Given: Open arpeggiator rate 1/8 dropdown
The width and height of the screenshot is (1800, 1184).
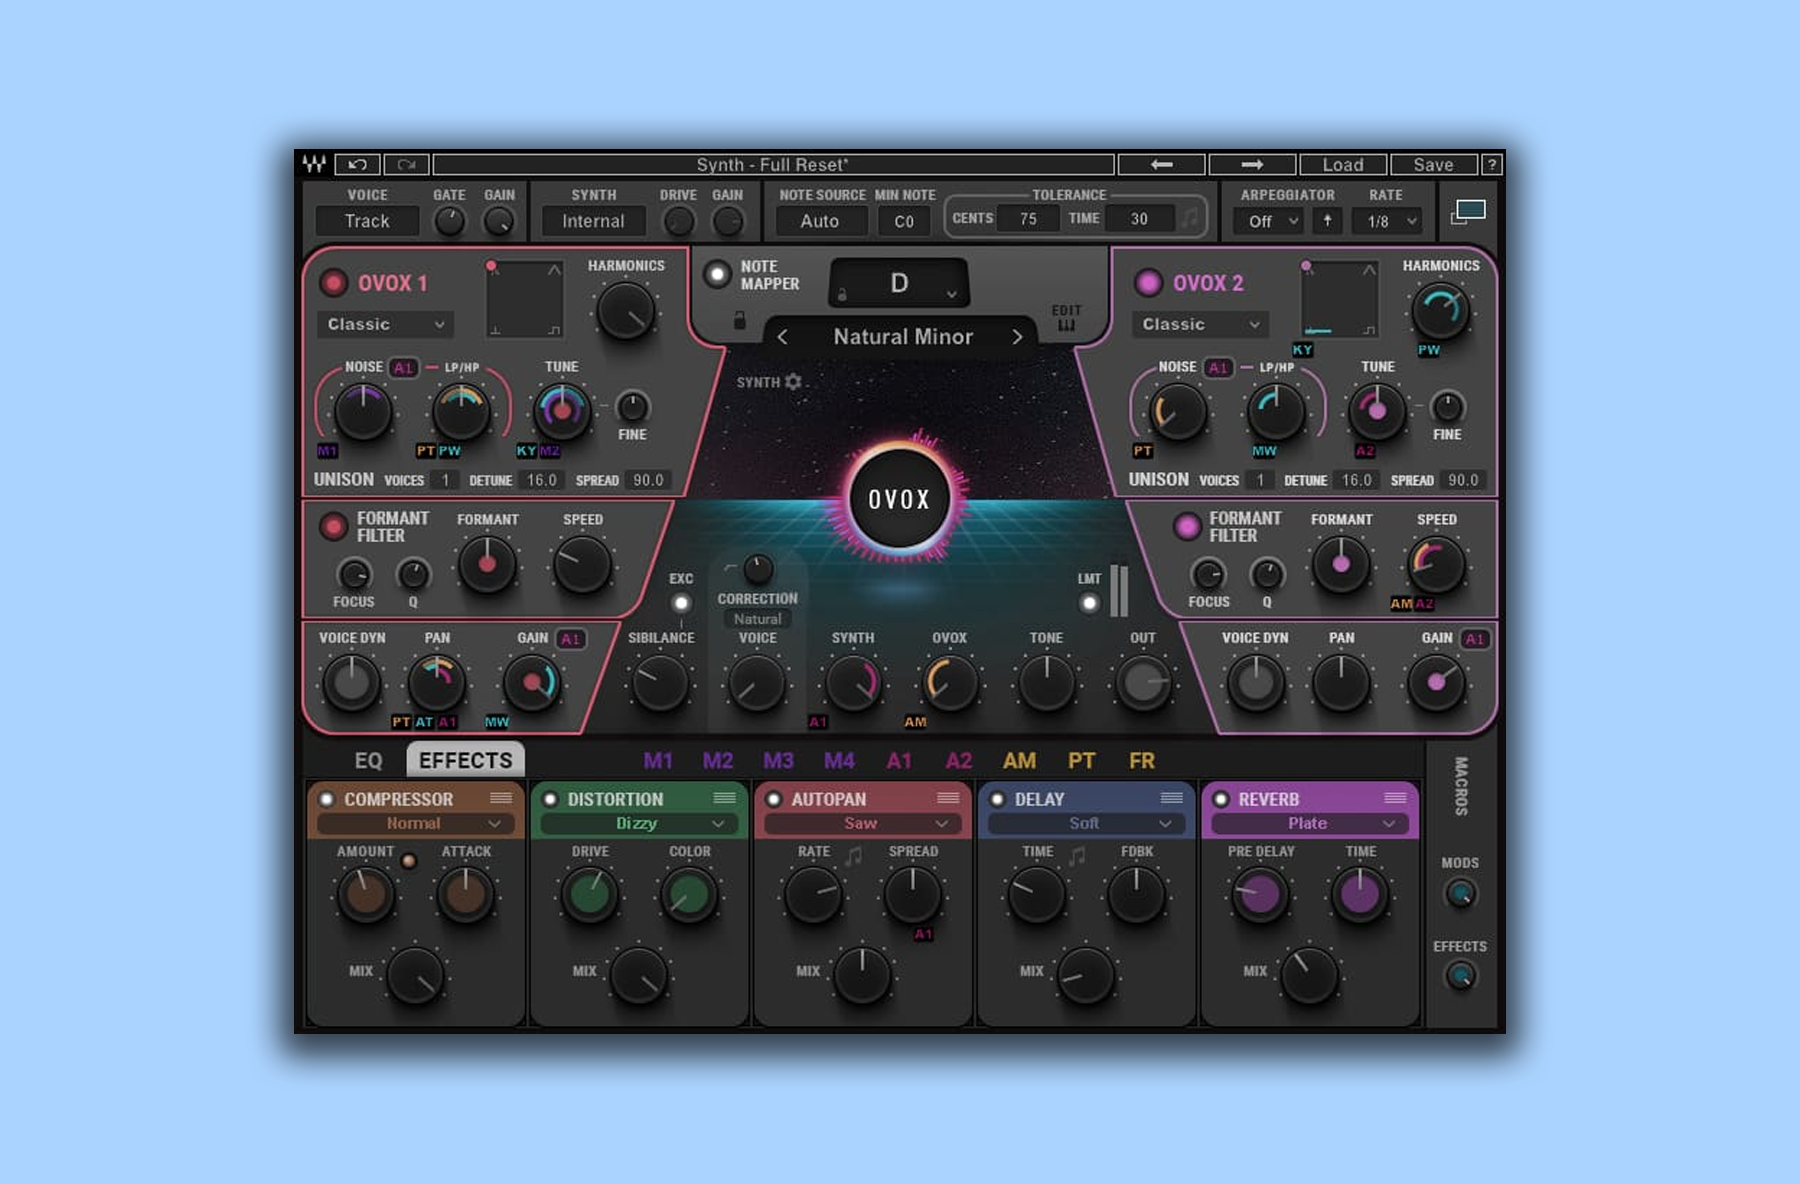Looking at the screenshot, I should click(1387, 221).
